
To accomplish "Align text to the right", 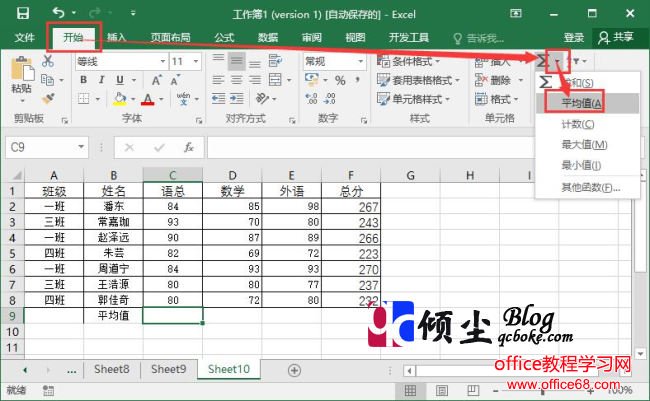I will click(x=255, y=80).
